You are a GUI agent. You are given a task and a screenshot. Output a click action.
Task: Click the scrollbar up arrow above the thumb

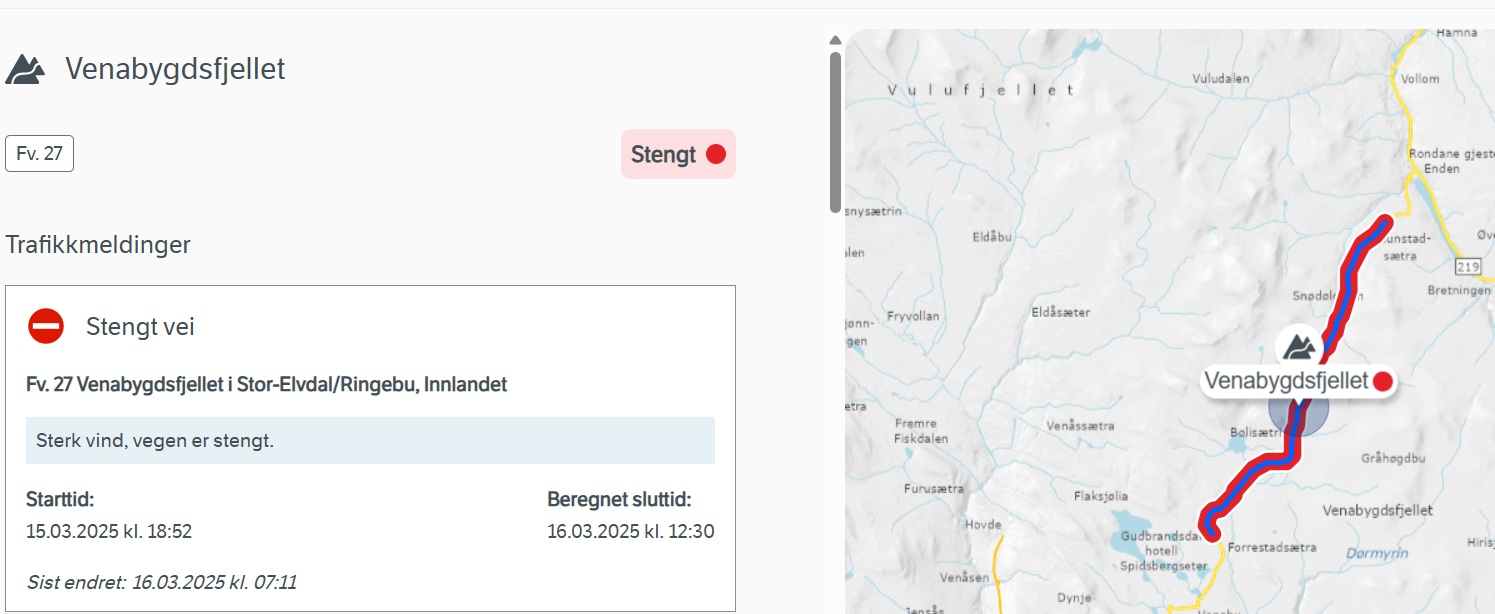[x=836, y=40]
